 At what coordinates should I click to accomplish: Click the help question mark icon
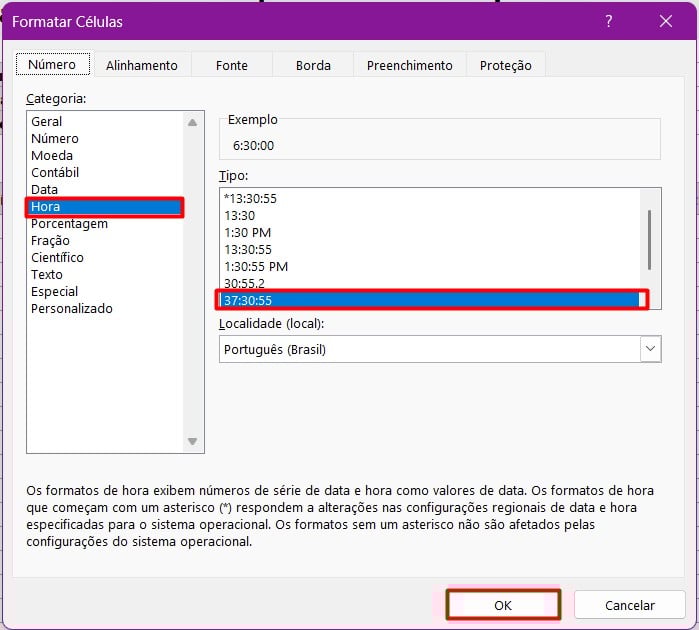coord(609,21)
